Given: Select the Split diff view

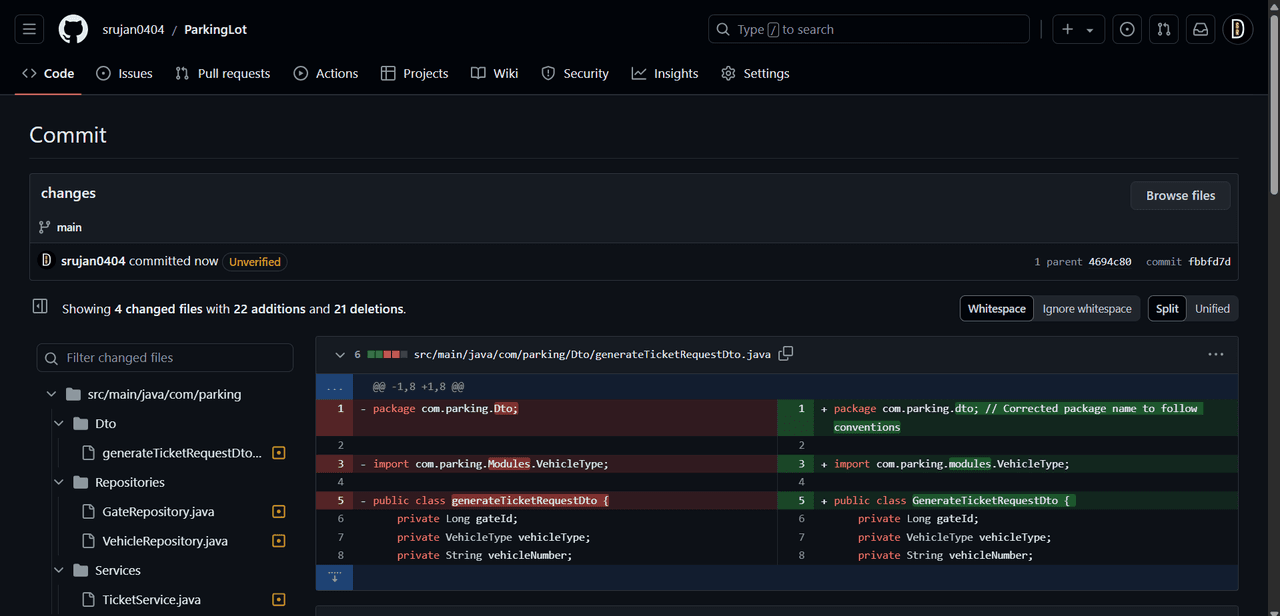Looking at the screenshot, I should click(1167, 309).
